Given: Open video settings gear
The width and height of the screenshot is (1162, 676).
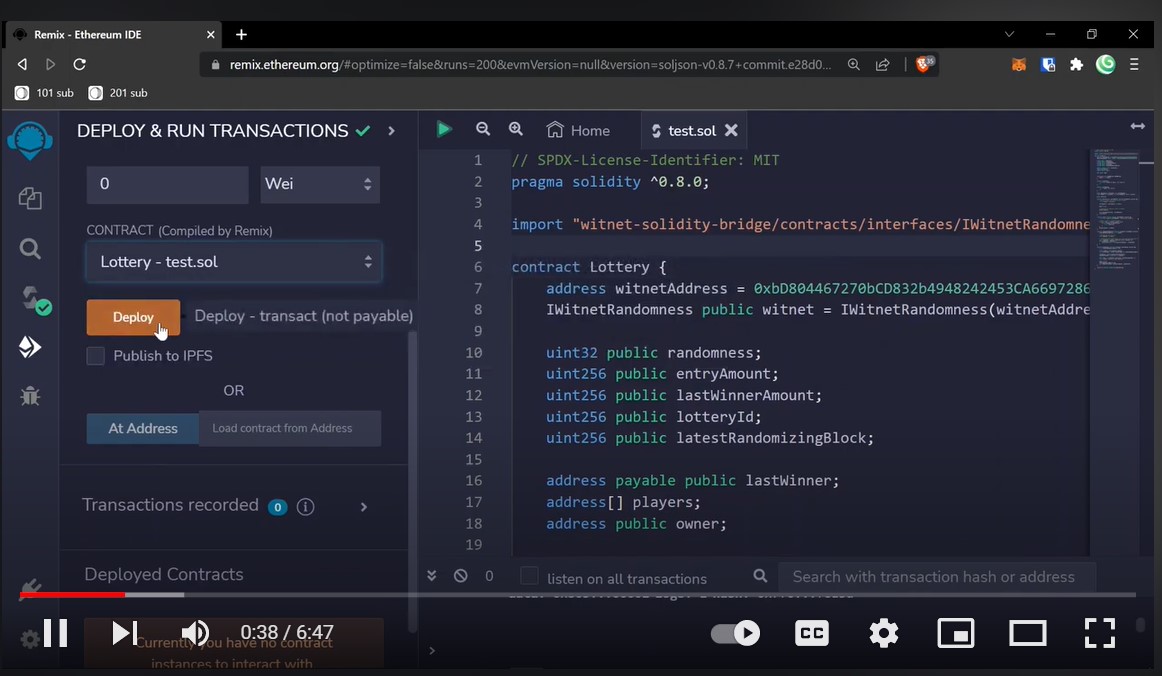Looking at the screenshot, I should [883, 633].
